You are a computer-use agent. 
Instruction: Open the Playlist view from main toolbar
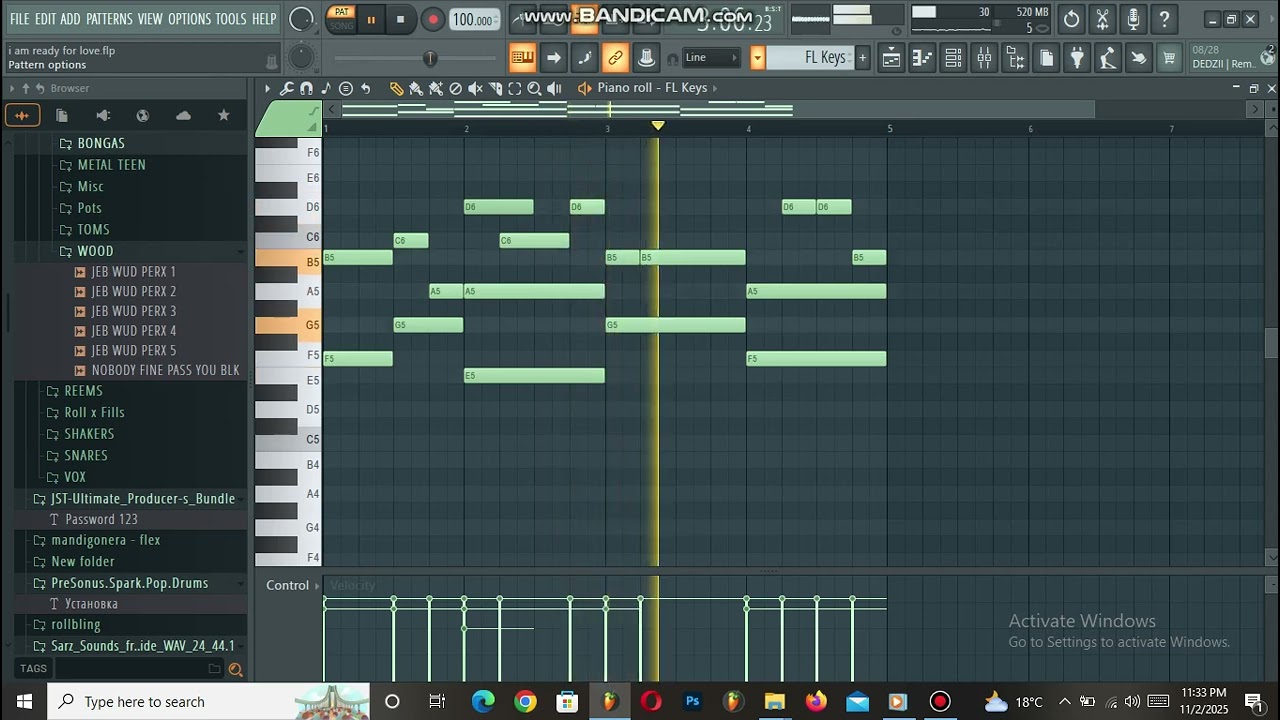coord(891,58)
